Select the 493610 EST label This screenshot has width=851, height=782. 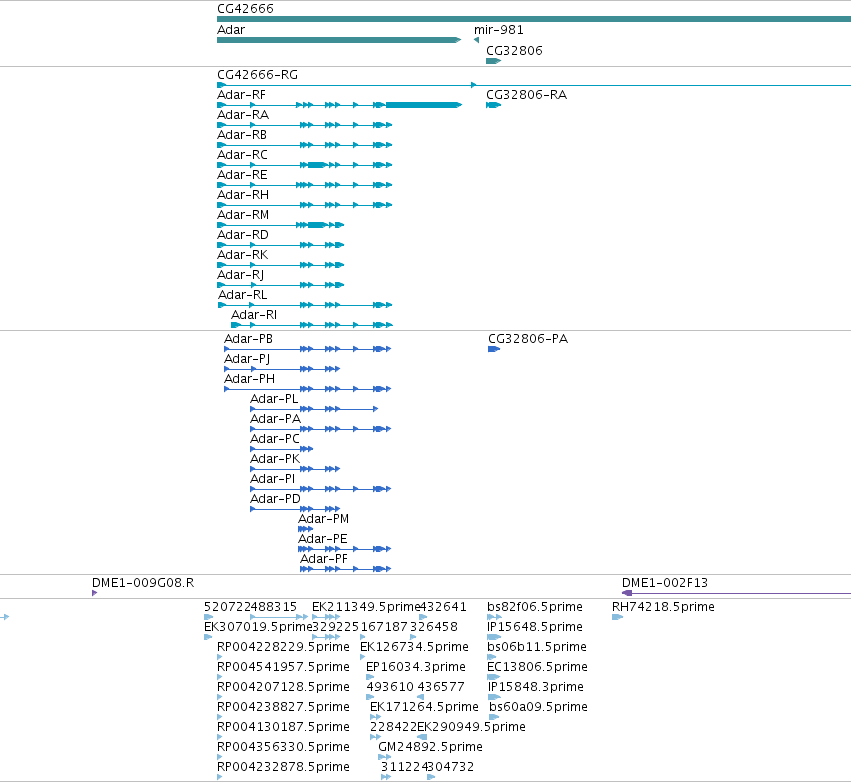pyautogui.click(x=390, y=688)
